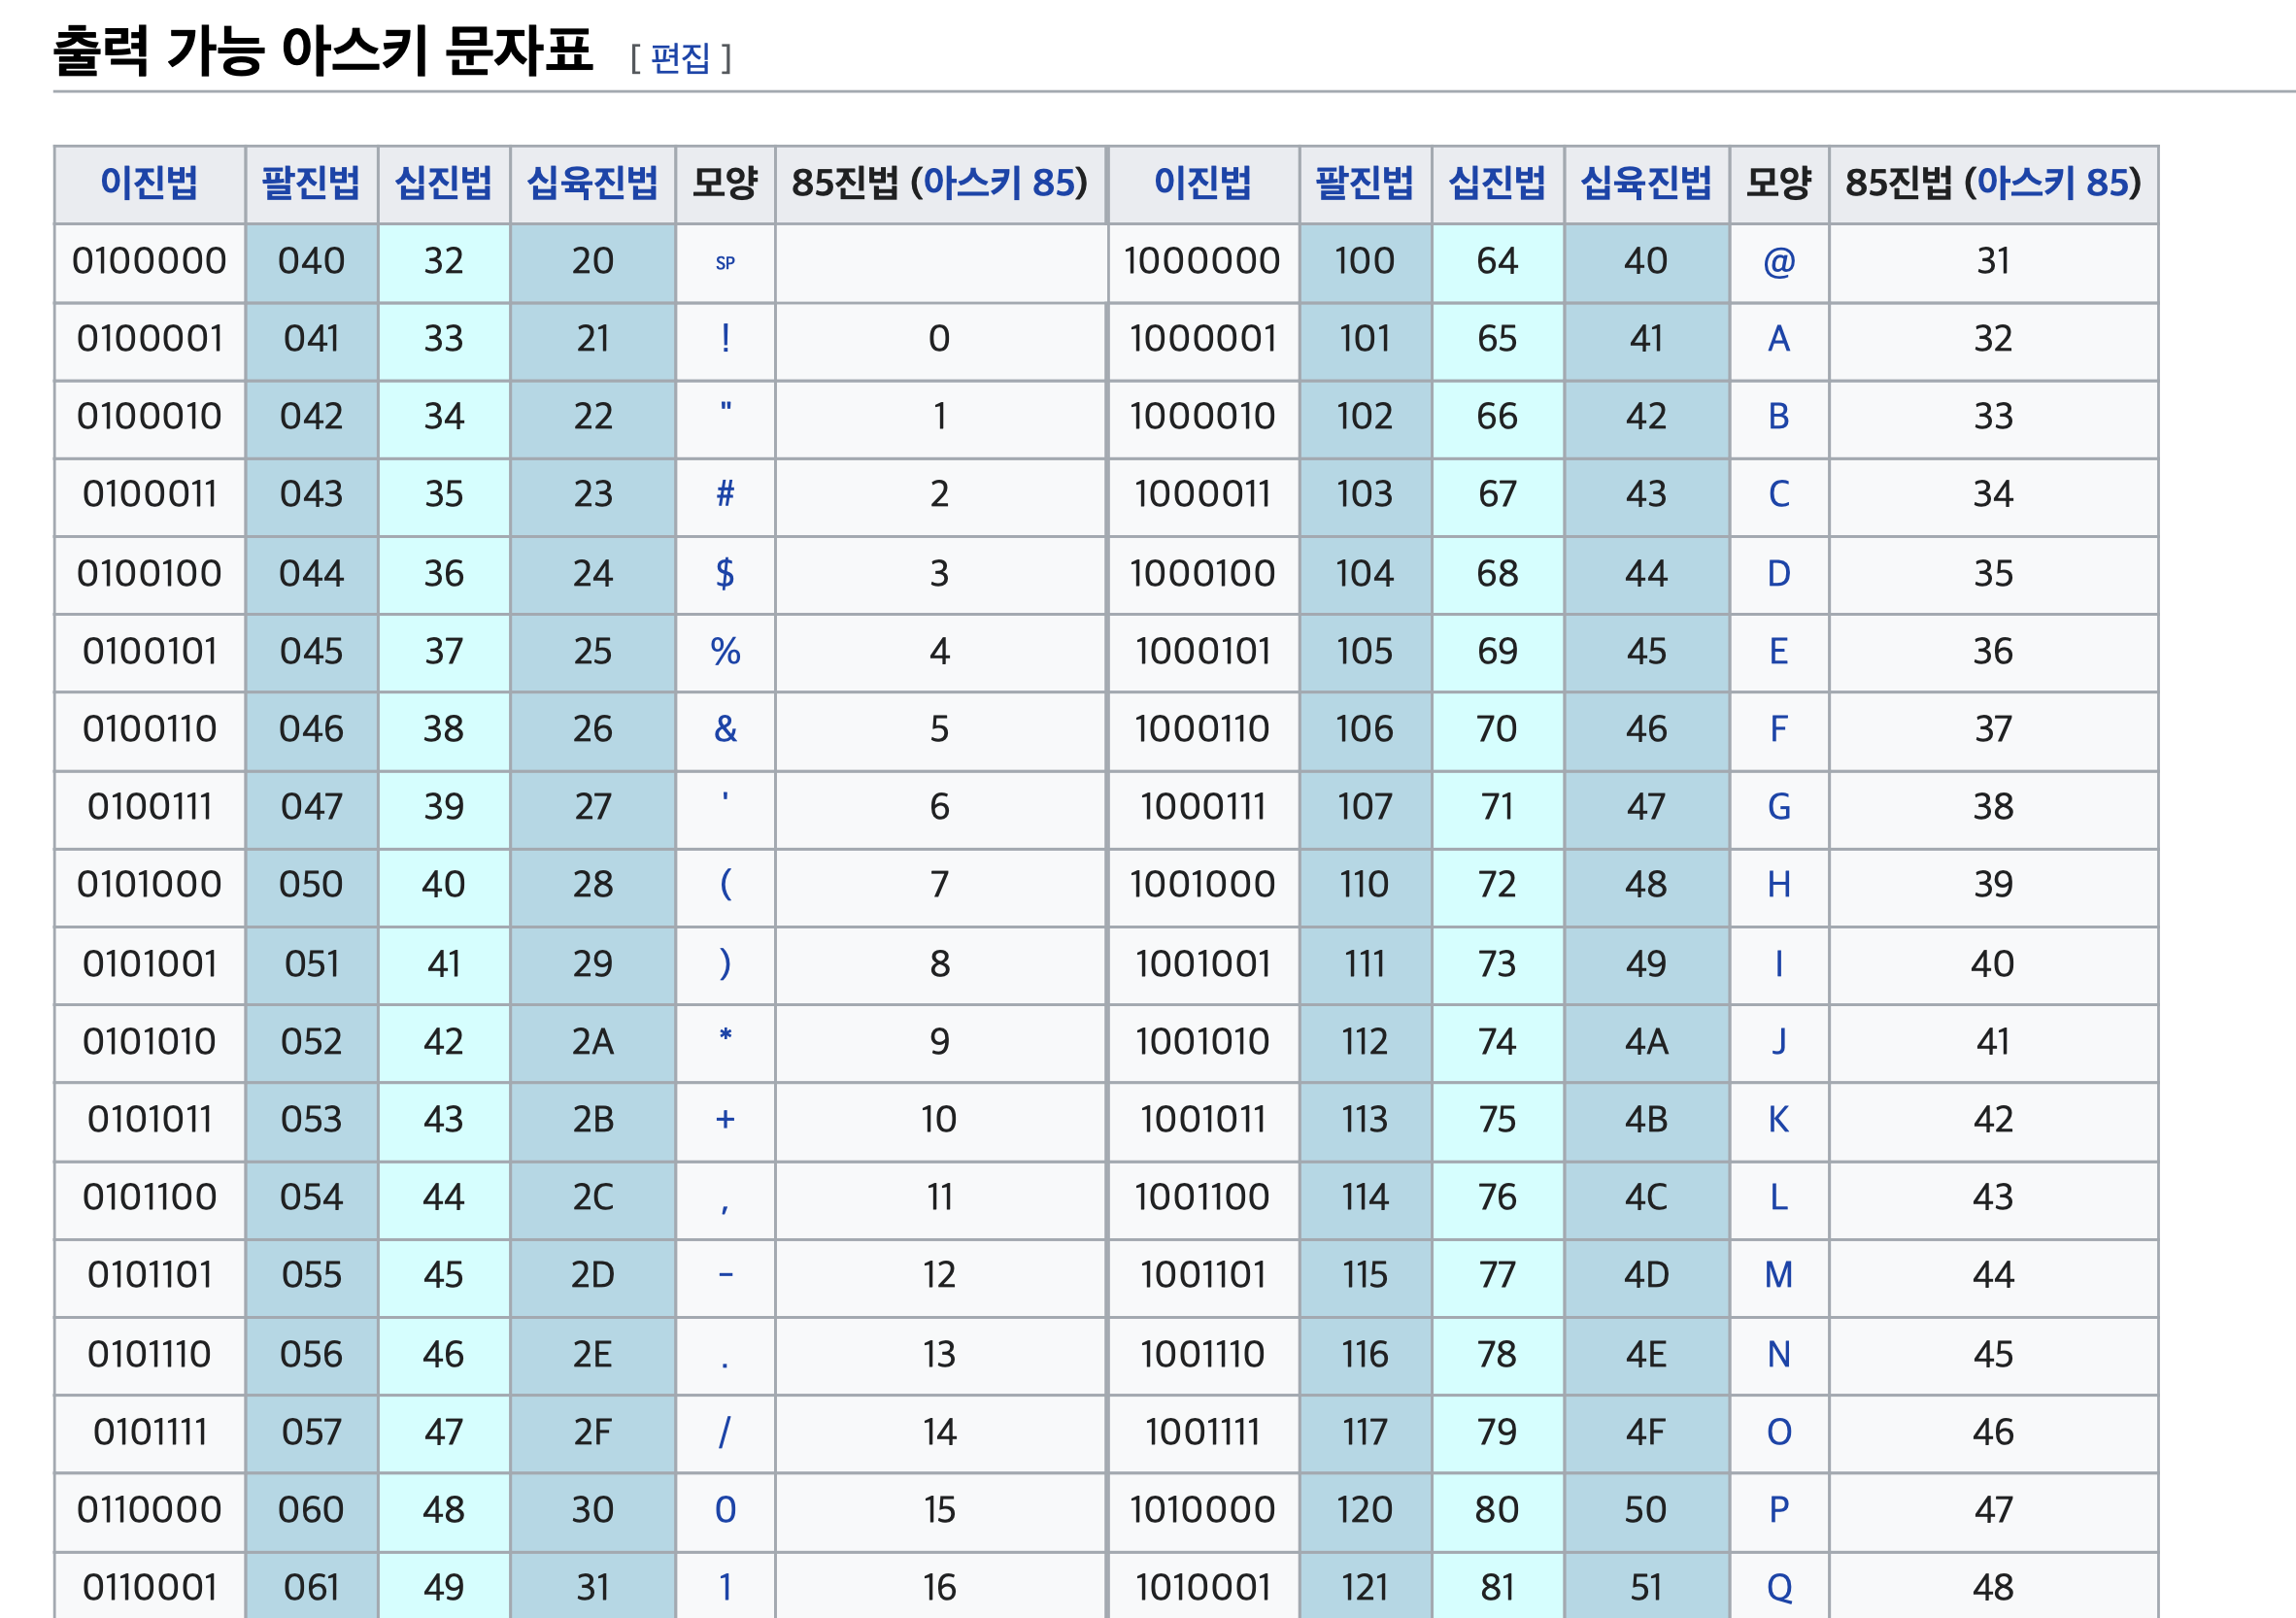Screen dimensions: 2296x1618
Task: Open the 팔진법 link in the left header
Action: pyautogui.click(x=311, y=183)
